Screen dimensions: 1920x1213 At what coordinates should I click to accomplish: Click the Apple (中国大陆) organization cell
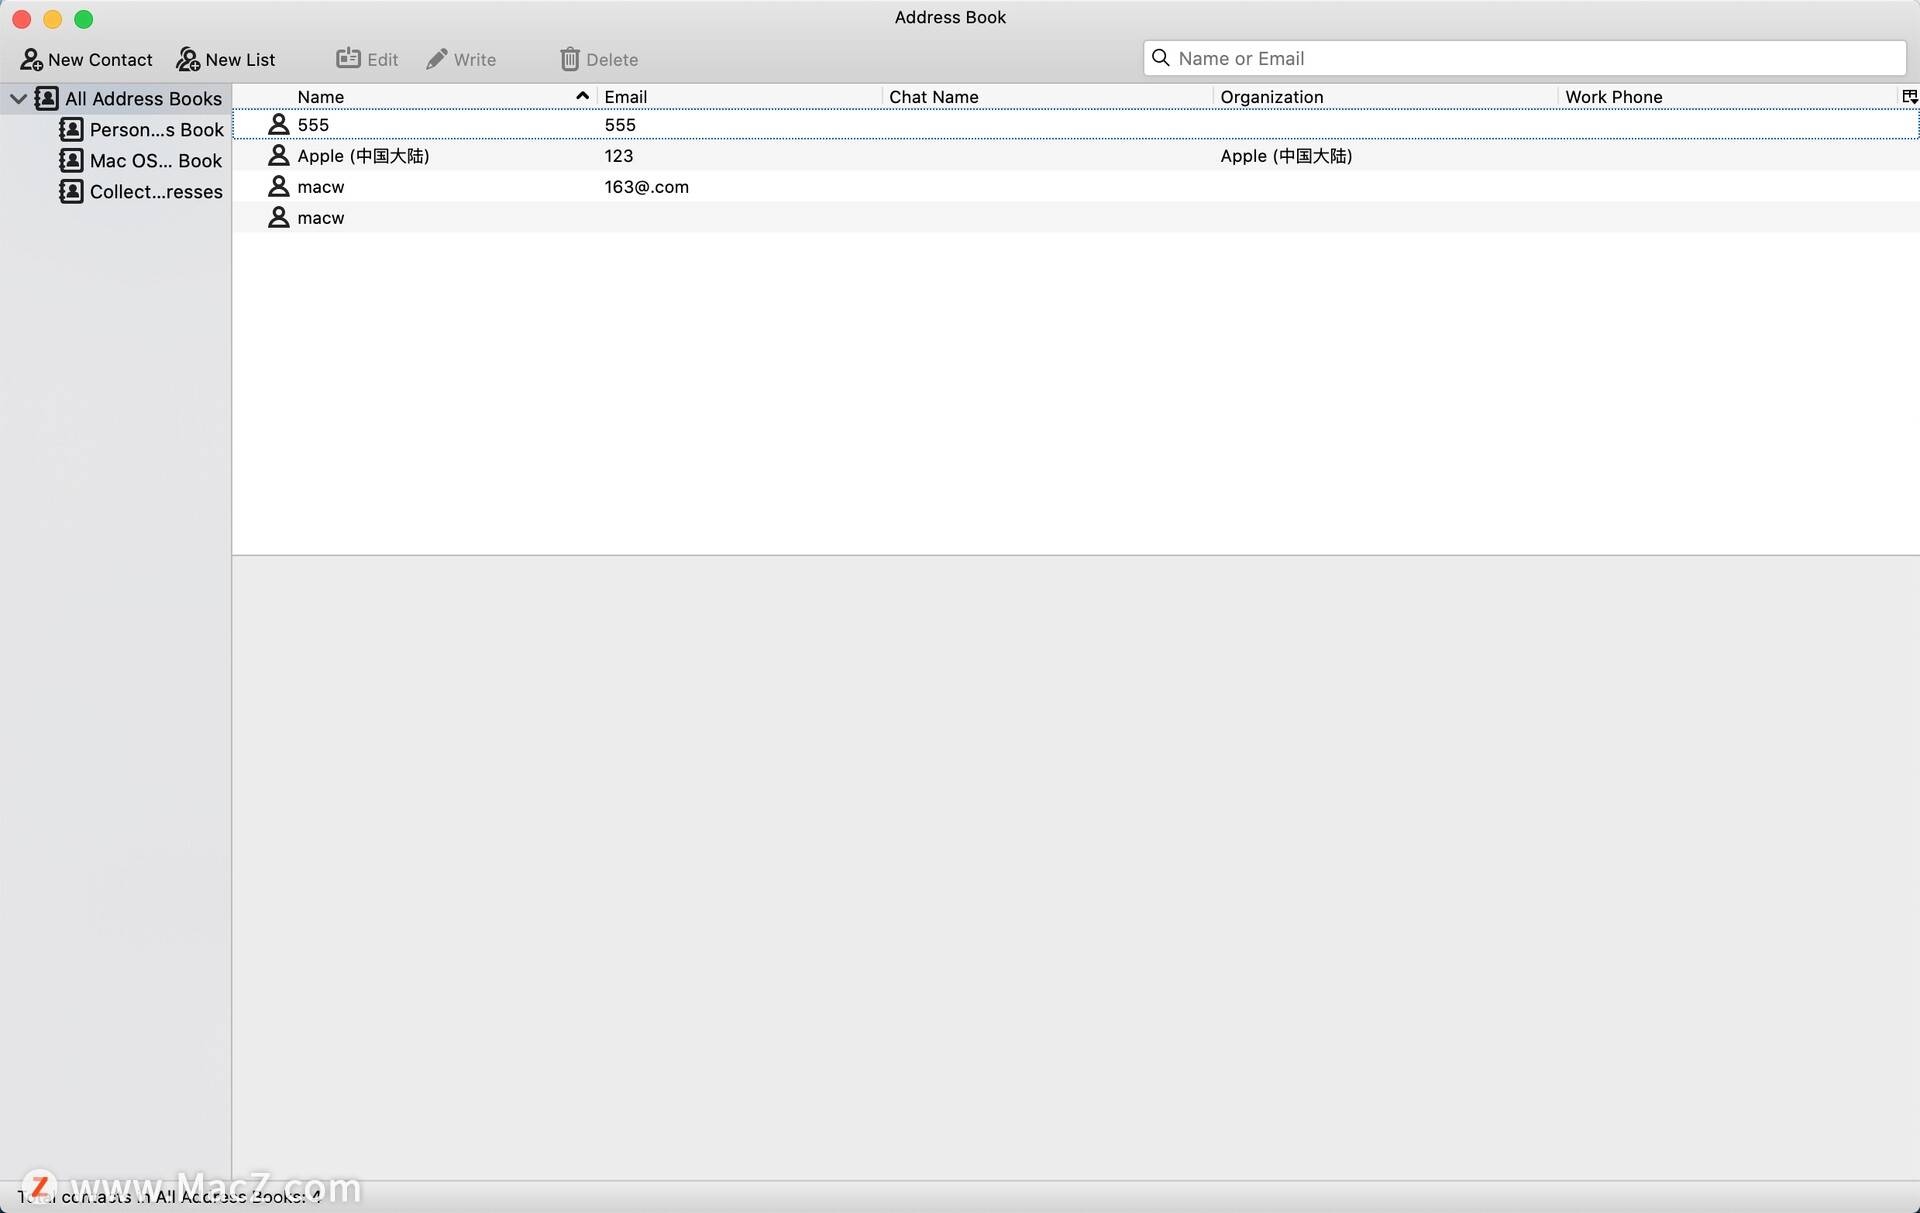1286,155
